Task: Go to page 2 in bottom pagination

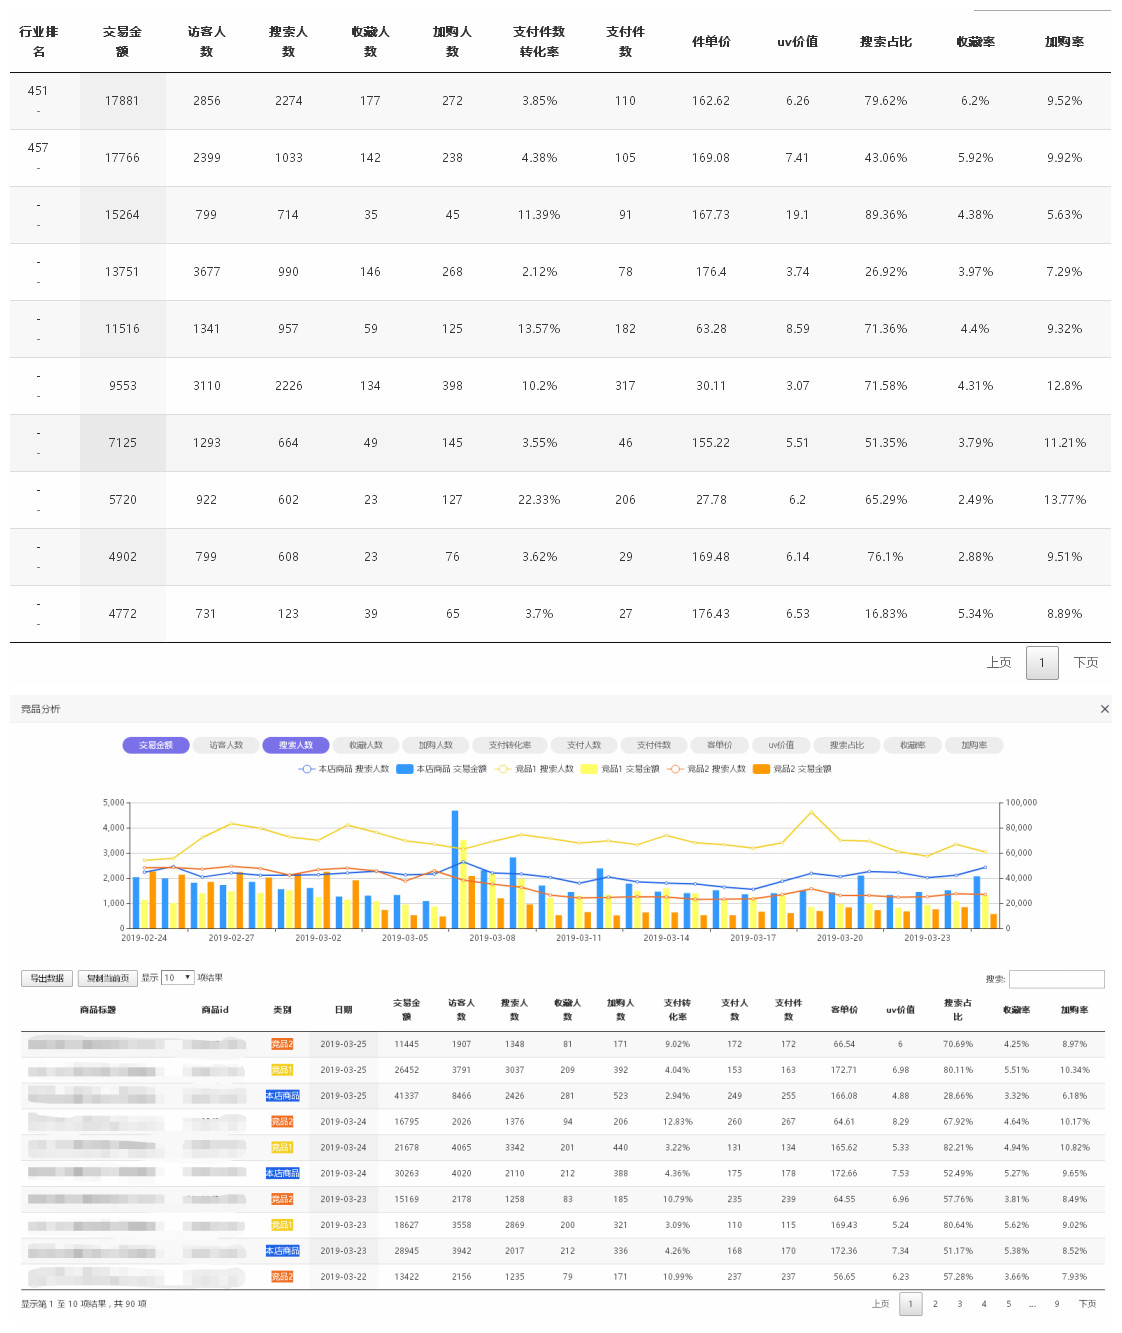Action: tap(935, 1304)
